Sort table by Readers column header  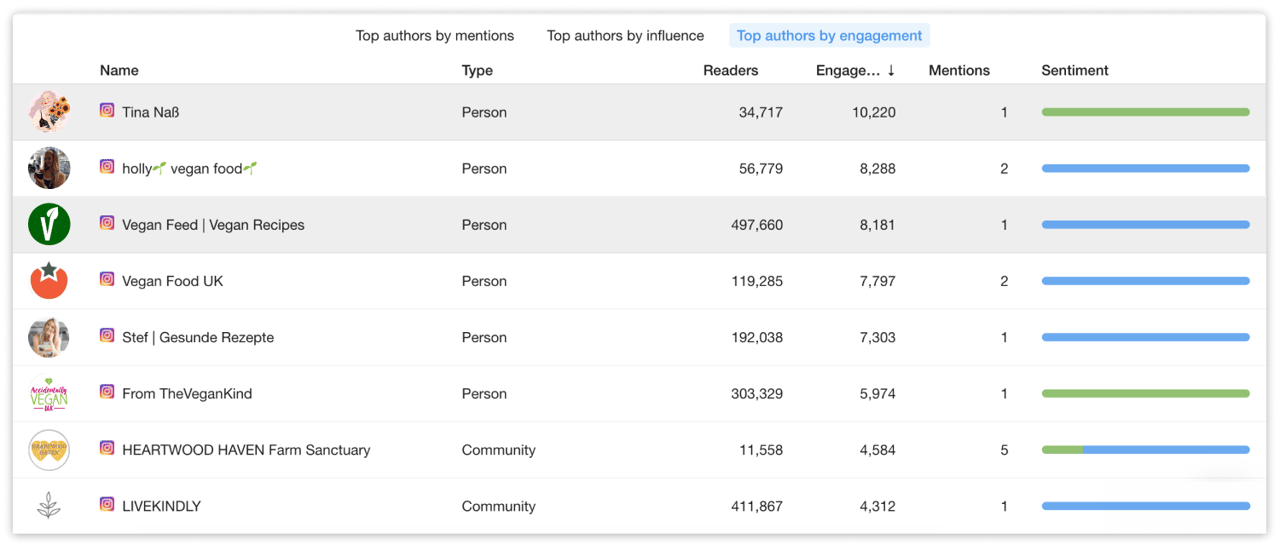(x=731, y=70)
